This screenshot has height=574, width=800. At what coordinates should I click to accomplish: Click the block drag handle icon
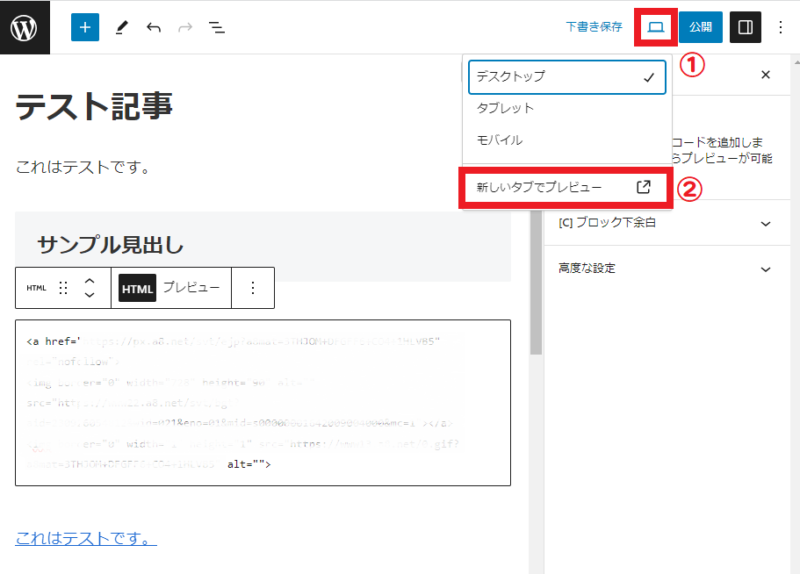tap(63, 288)
